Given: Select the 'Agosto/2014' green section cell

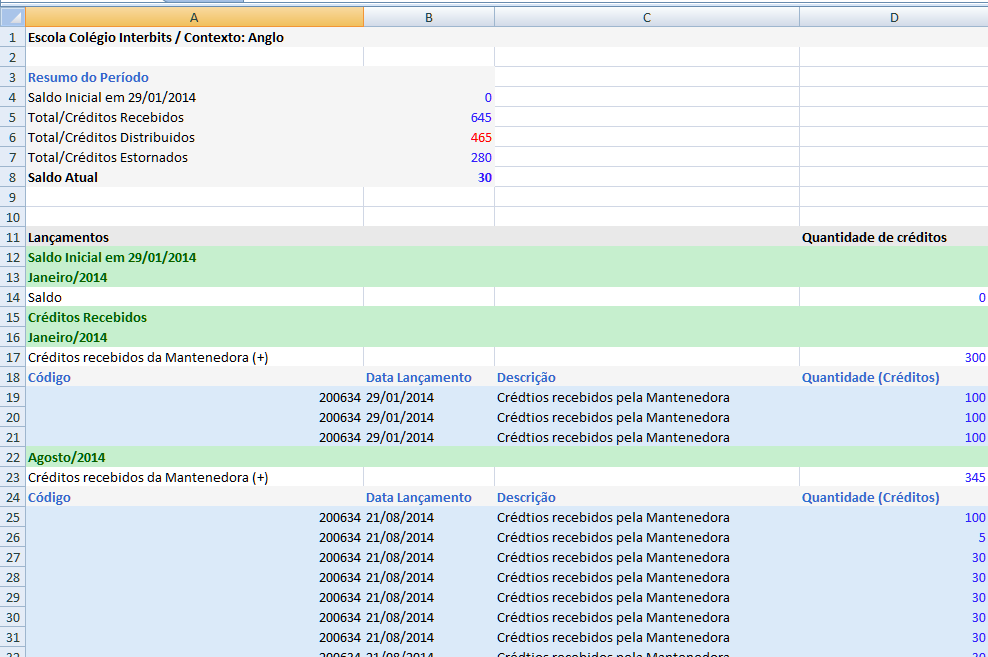Looking at the screenshot, I should coord(67,457).
